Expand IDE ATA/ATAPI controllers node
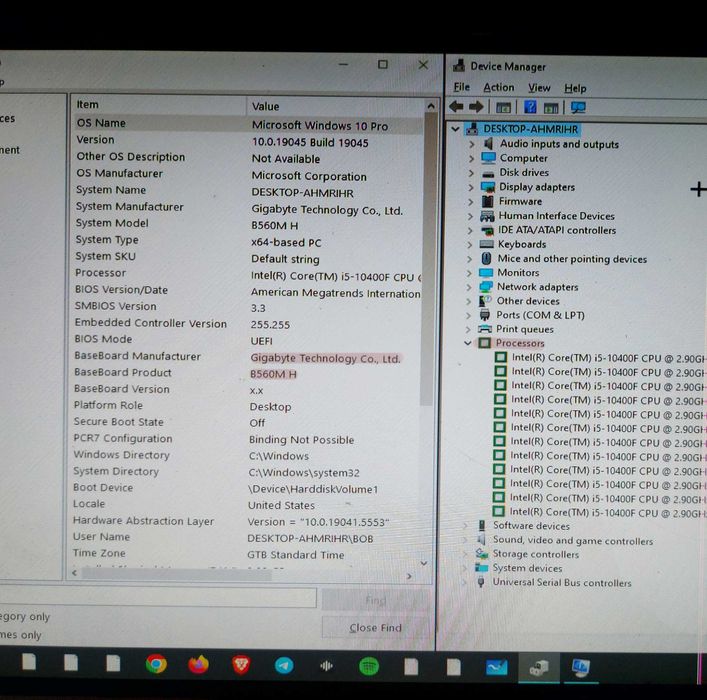Screen dimensions: 707x700 point(470,230)
